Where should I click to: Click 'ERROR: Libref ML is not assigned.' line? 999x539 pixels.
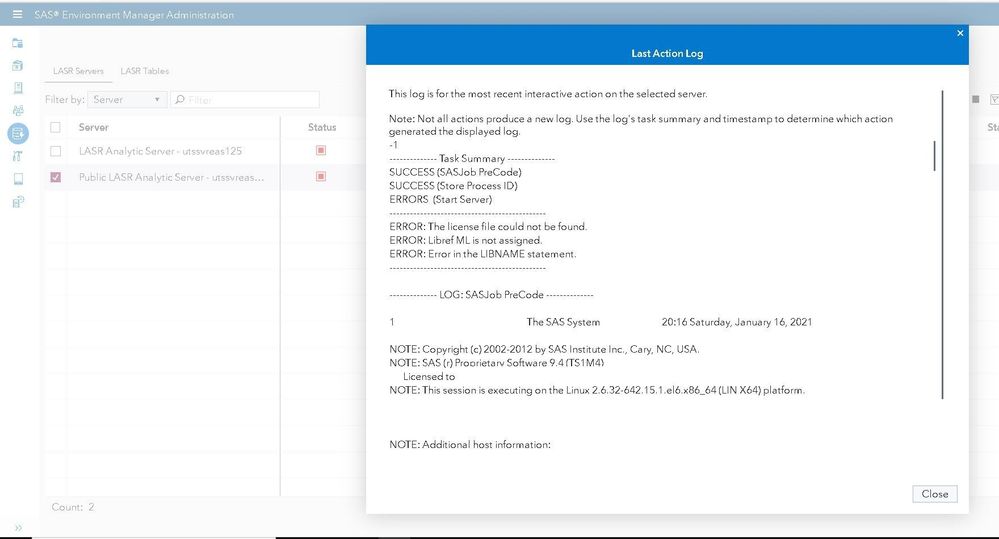click(466, 240)
